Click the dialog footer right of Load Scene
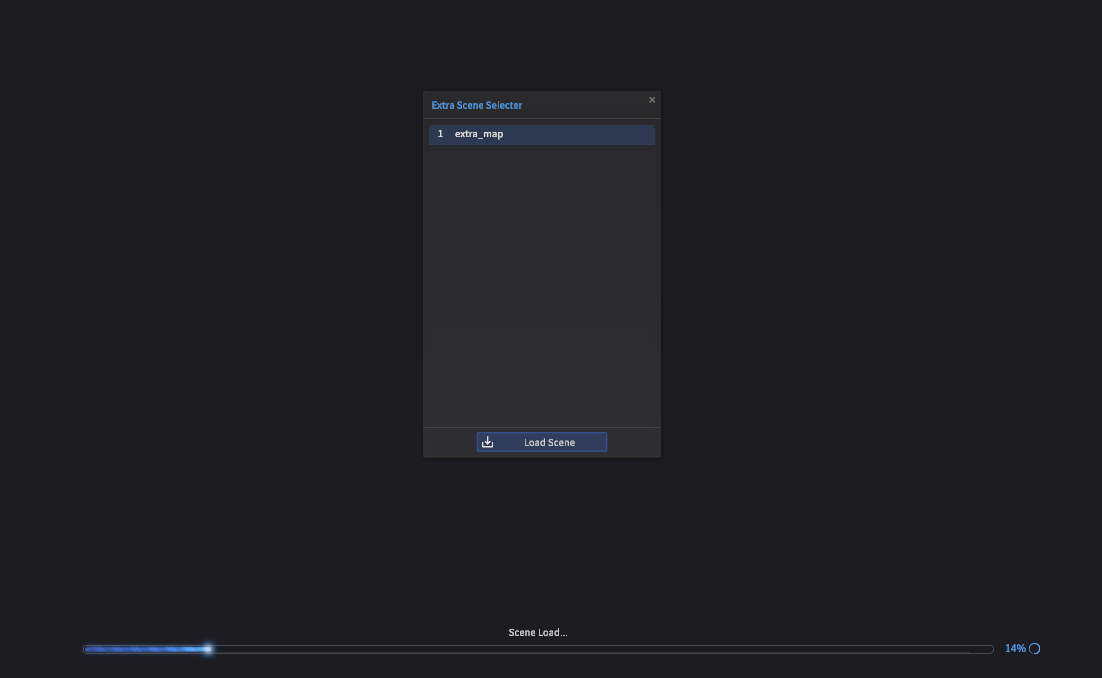The width and height of the screenshot is (1102, 678). [x=633, y=442]
